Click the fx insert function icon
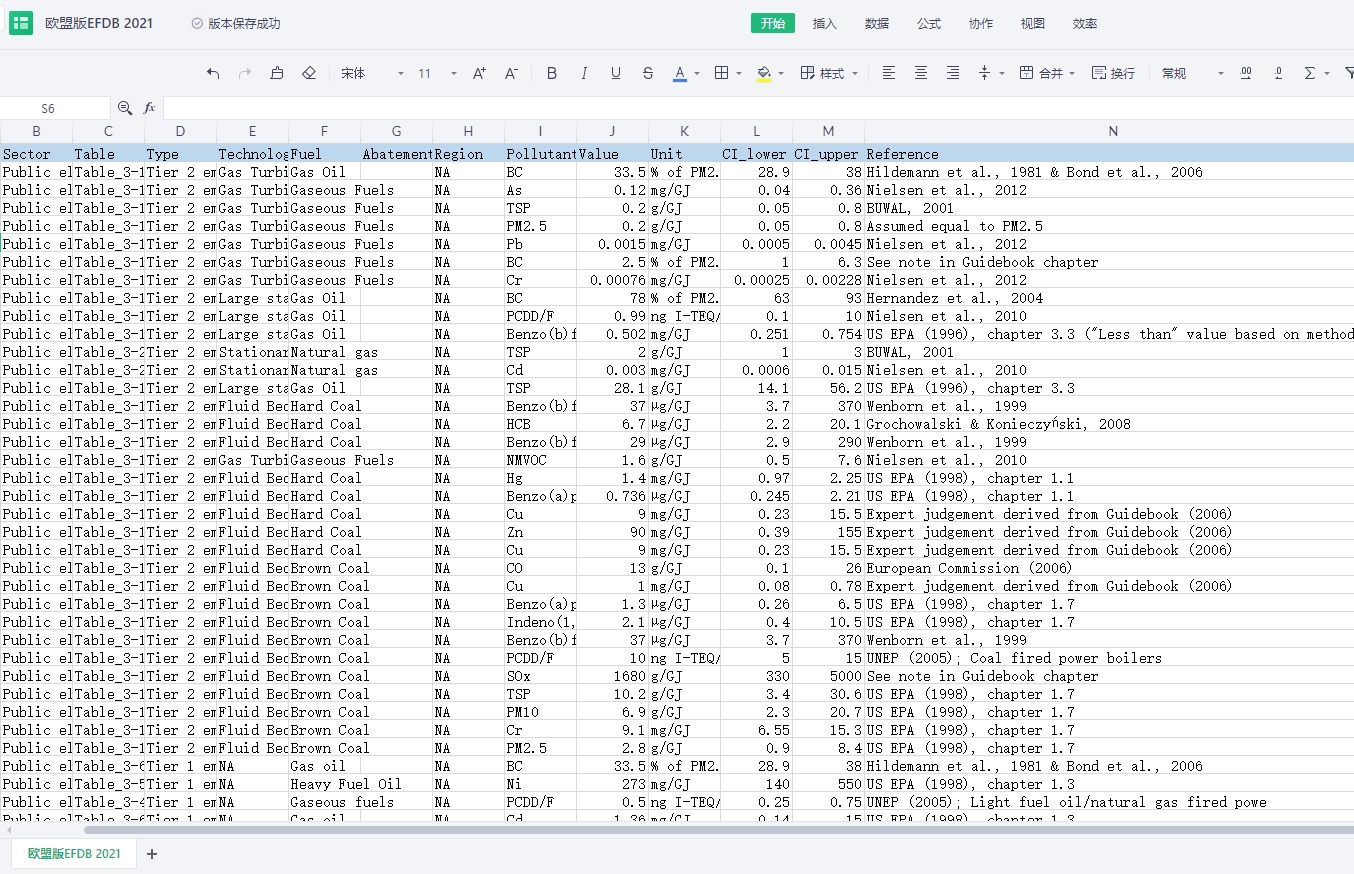1354x874 pixels. [150, 108]
